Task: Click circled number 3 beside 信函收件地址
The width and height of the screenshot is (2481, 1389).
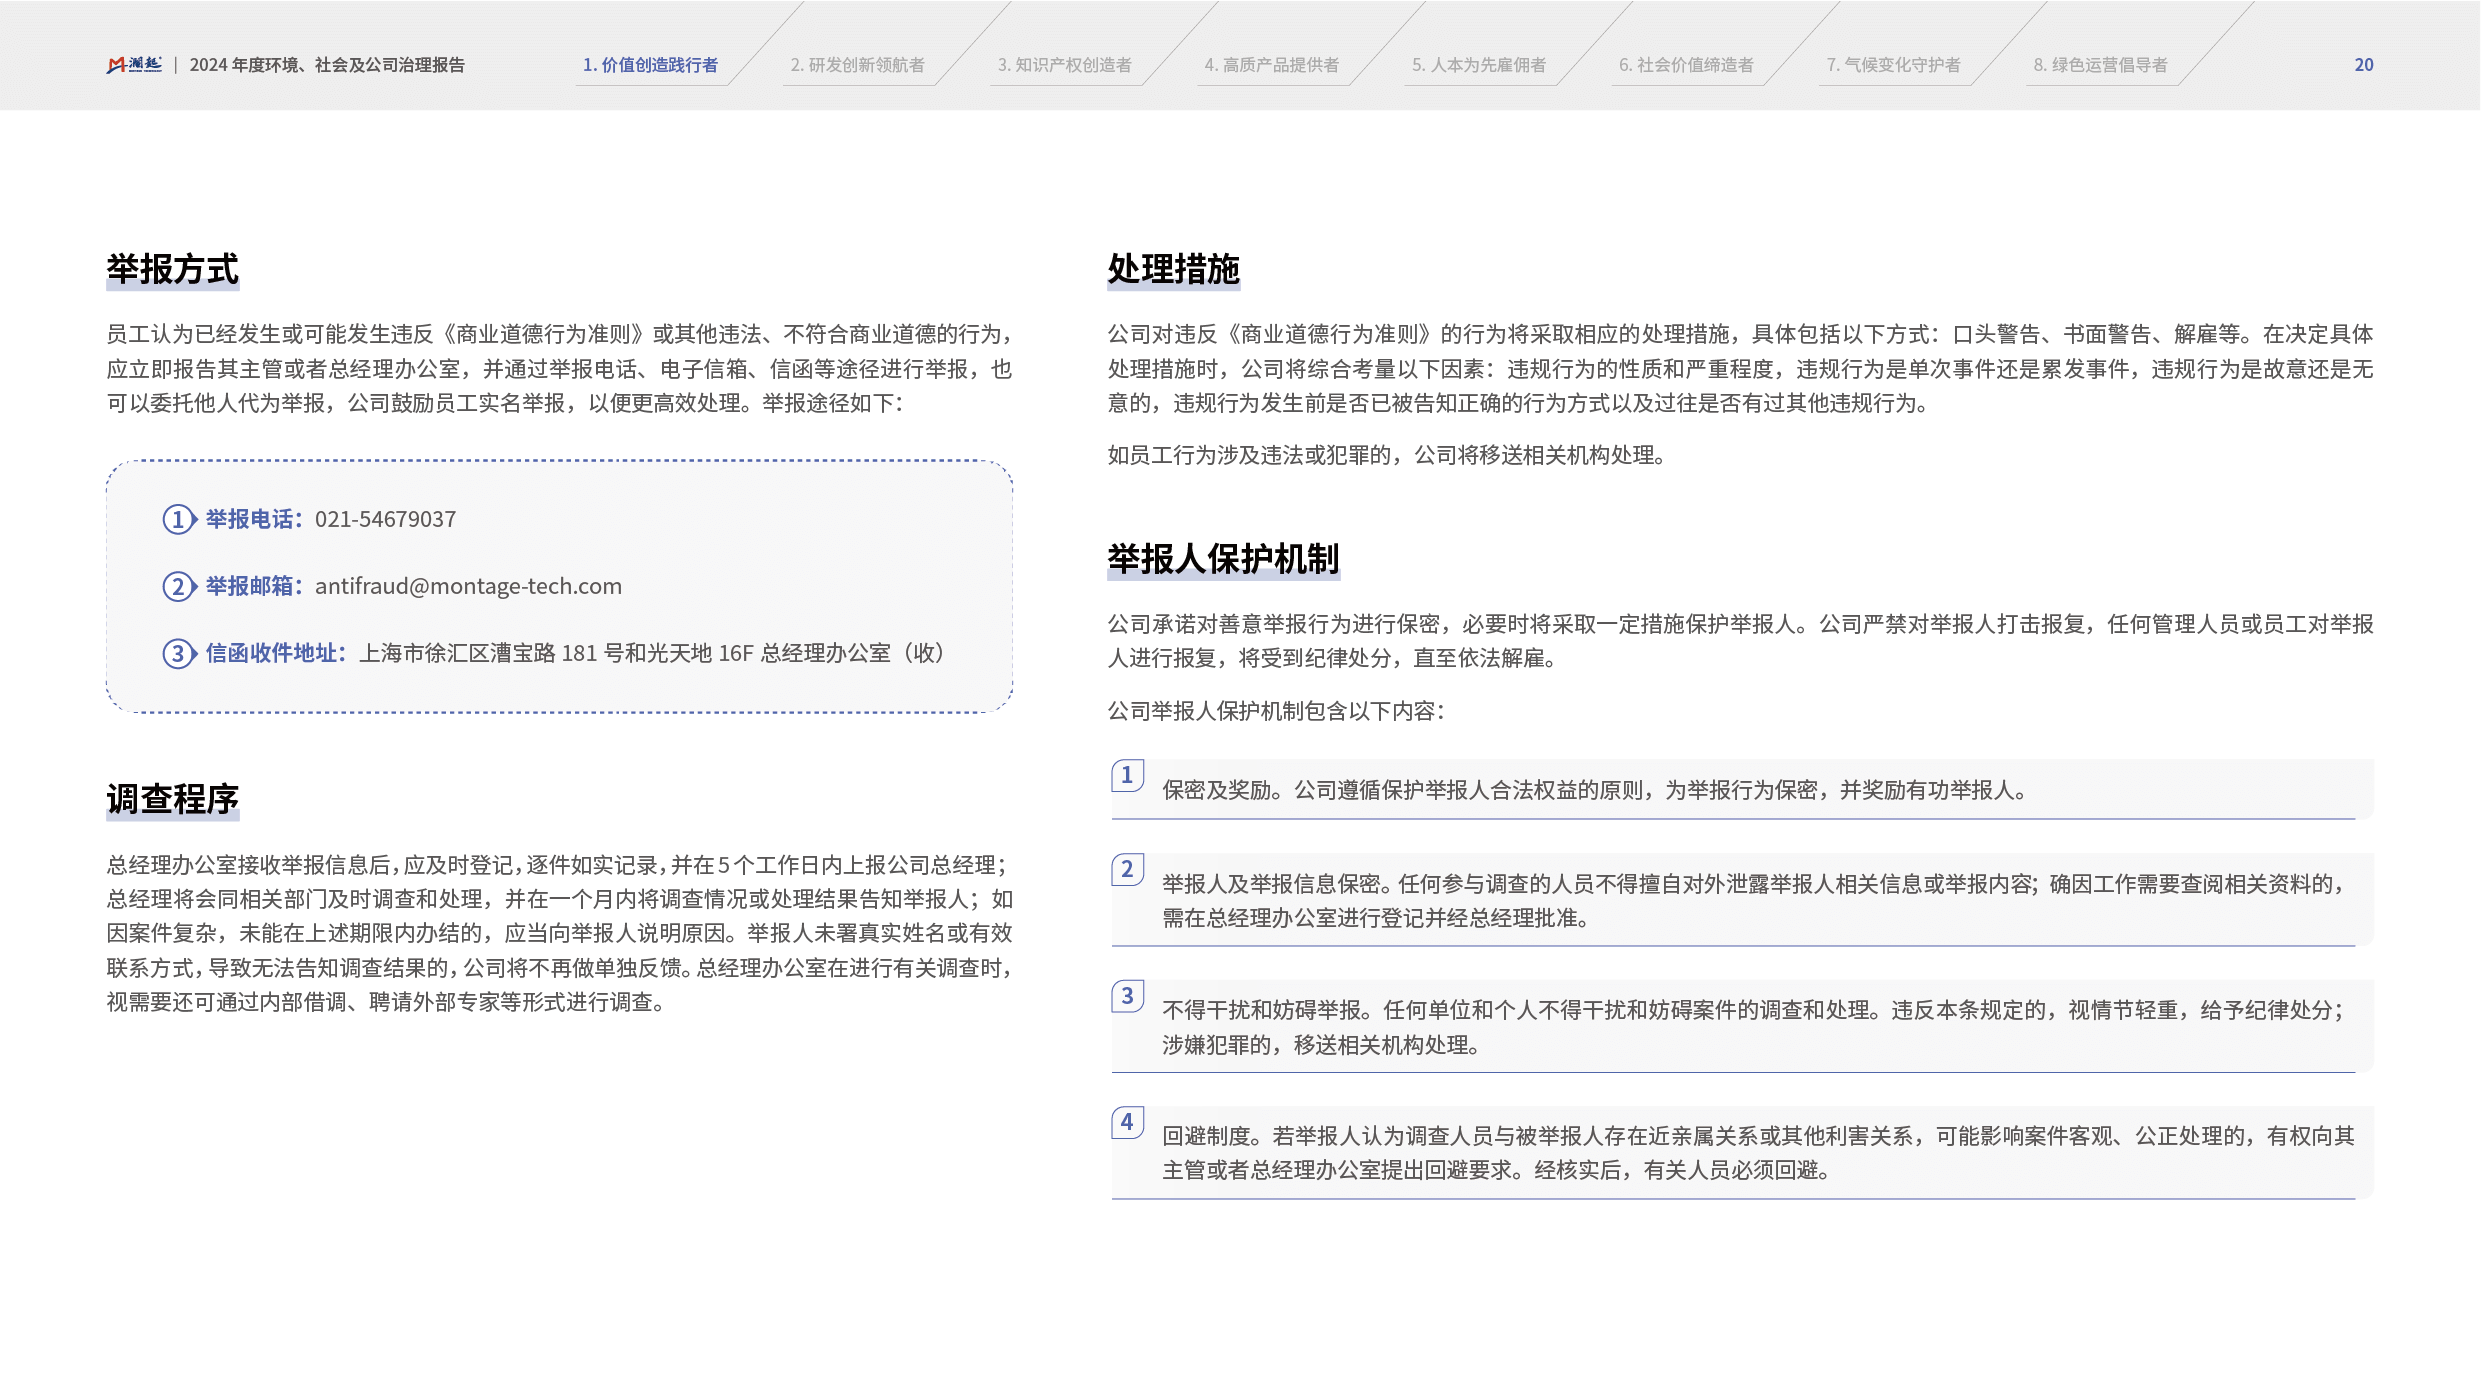Action: (179, 653)
